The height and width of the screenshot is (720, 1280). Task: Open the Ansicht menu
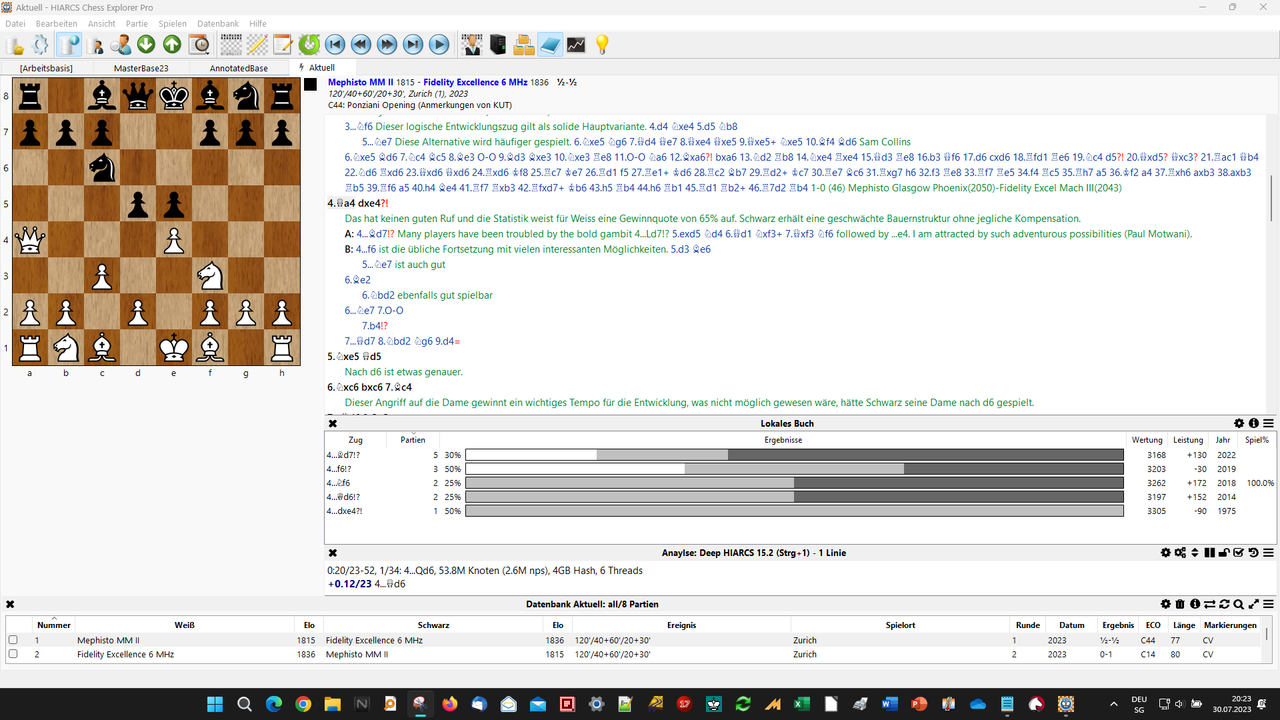pos(102,23)
